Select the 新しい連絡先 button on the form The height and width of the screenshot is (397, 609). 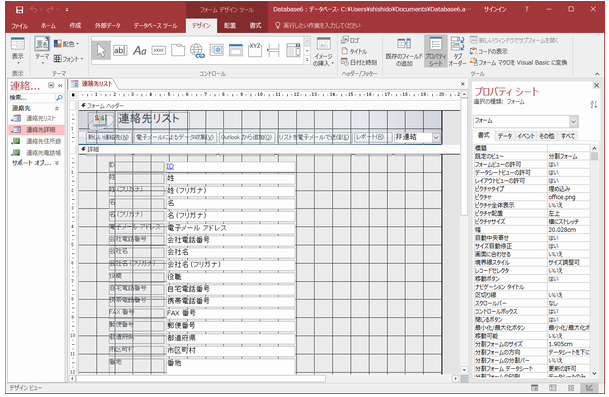(x=108, y=138)
